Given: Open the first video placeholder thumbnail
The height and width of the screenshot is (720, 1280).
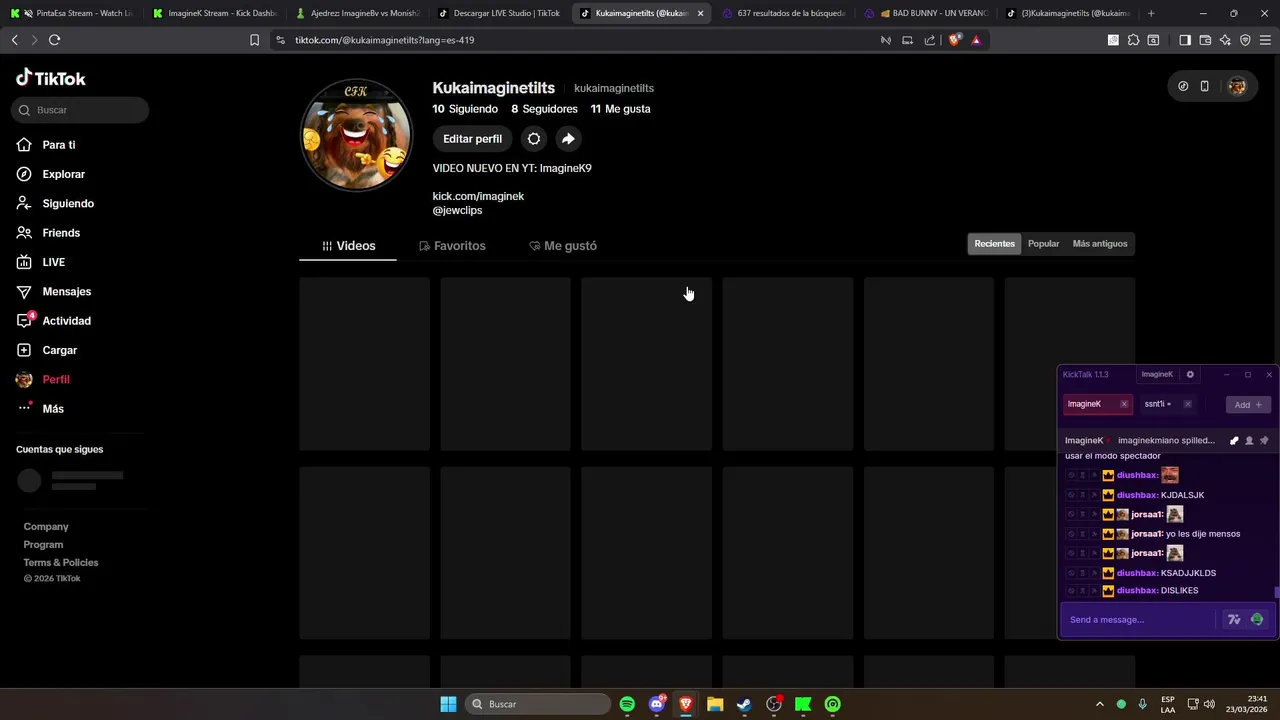Looking at the screenshot, I should pyautogui.click(x=364, y=364).
